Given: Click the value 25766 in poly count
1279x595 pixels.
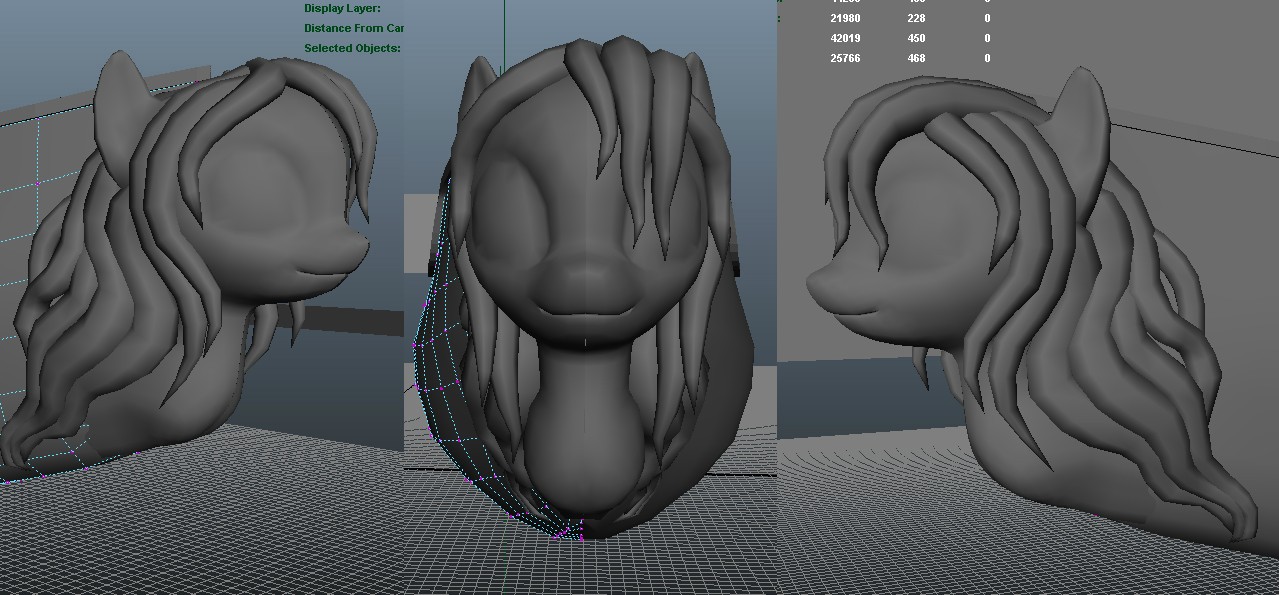Looking at the screenshot, I should click(x=845, y=58).
